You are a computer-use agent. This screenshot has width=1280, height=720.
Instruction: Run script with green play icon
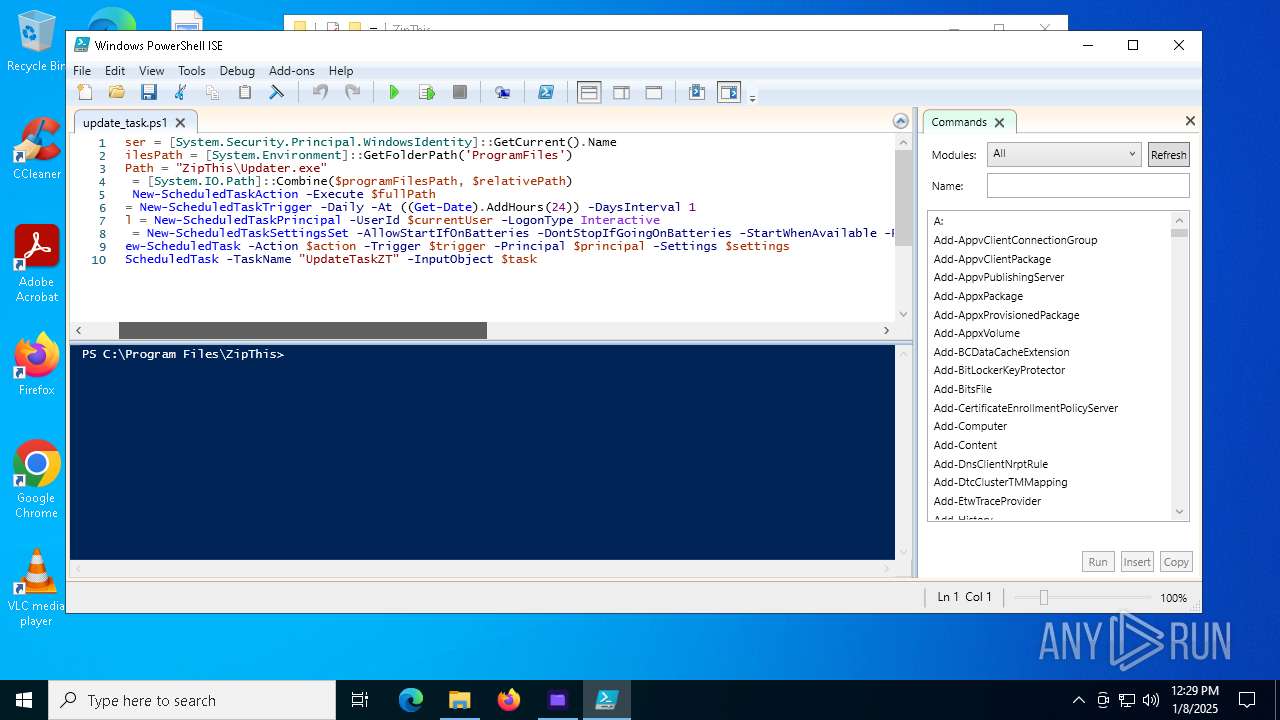point(394,92)
